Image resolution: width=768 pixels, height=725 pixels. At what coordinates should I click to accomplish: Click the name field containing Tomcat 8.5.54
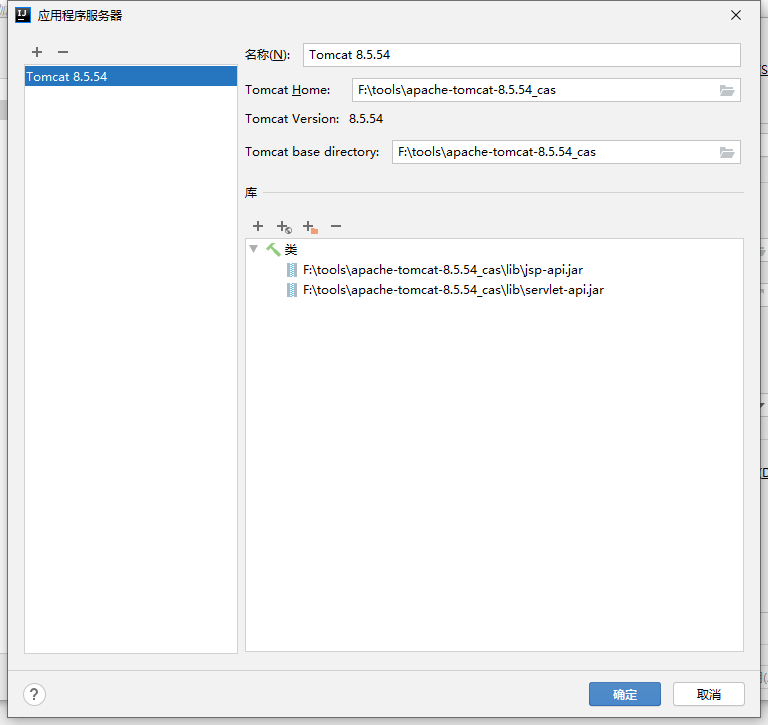coord(522,55)
